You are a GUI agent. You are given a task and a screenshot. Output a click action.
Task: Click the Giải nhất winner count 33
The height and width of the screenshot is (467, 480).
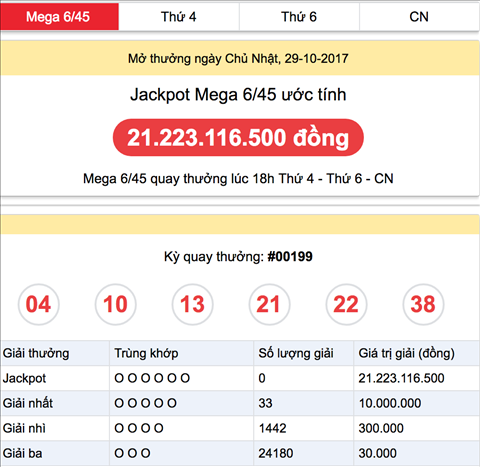pyautogui.click(x=266, y=403)
